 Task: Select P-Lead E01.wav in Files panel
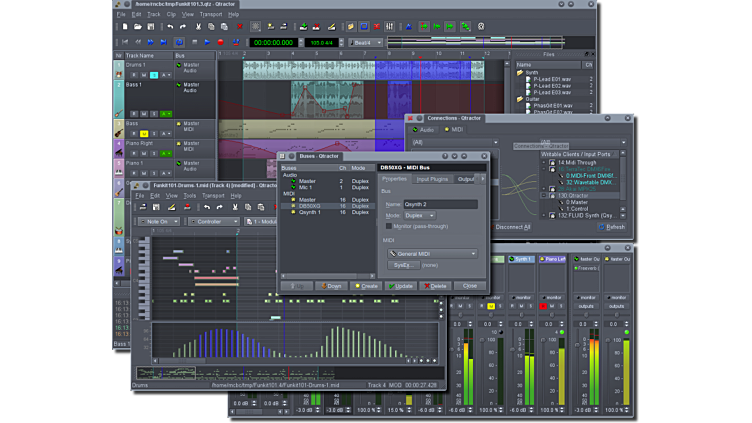coord(552,79)
